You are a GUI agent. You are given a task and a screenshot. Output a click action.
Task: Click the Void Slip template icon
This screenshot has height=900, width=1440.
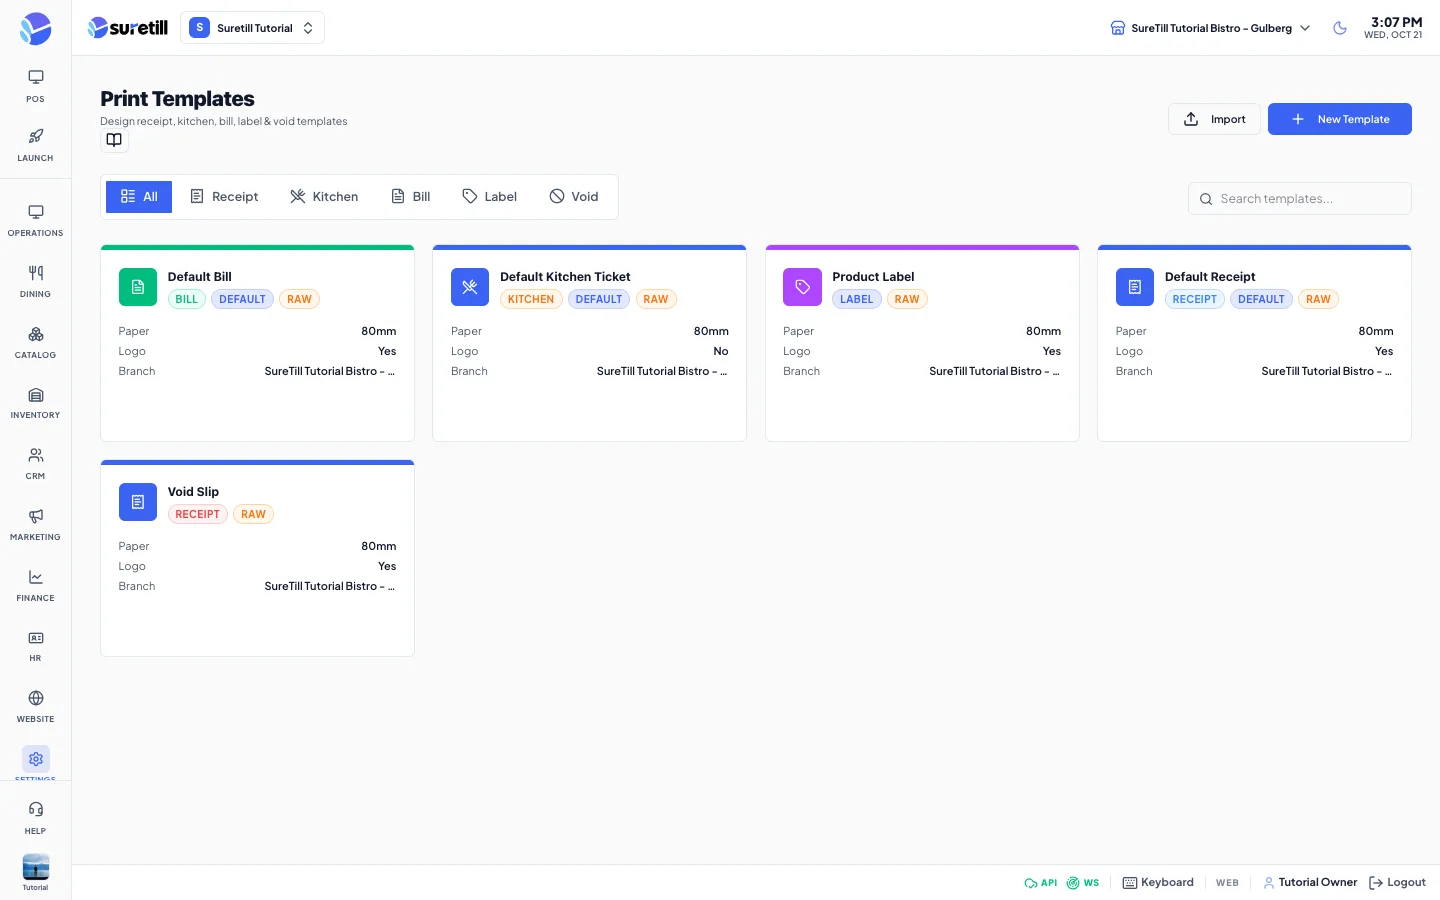[138, 502]
